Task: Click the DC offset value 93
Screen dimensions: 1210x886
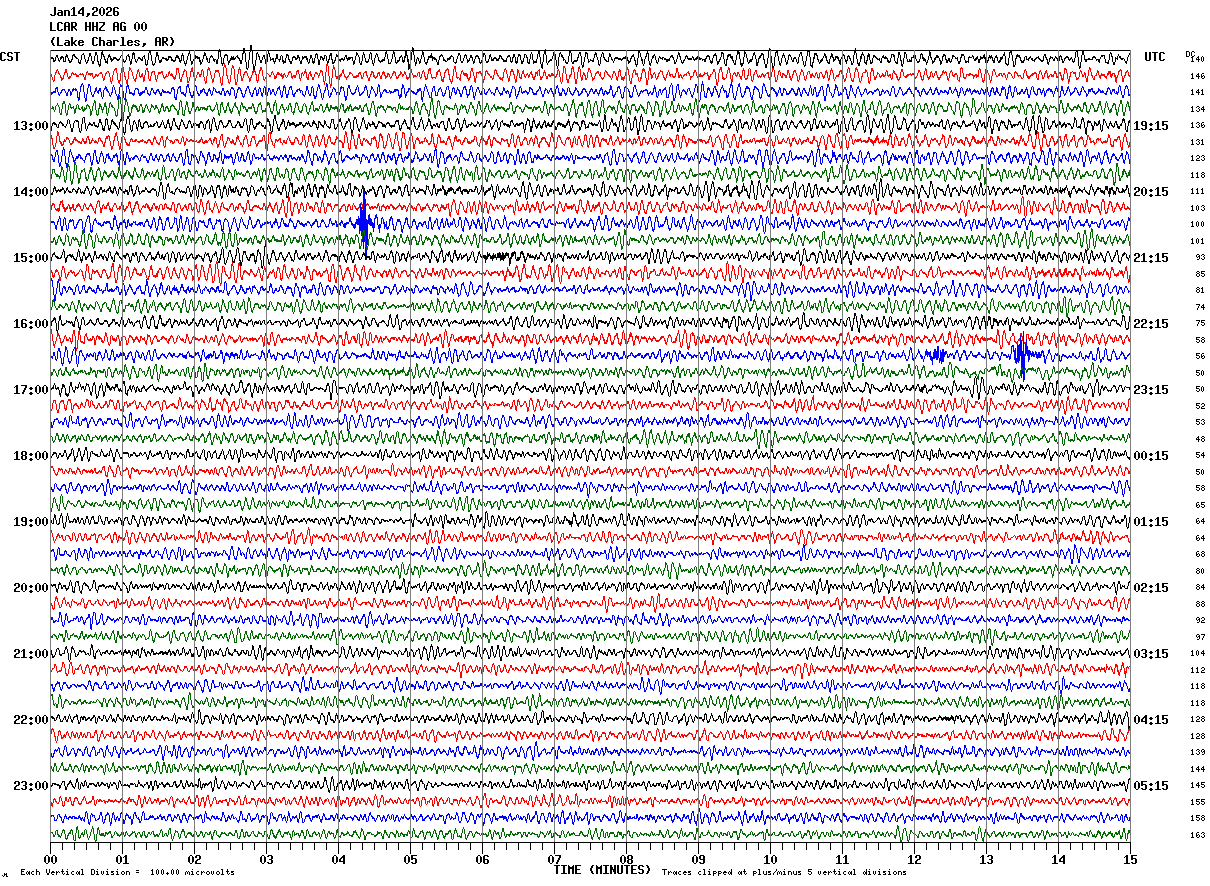Action: [x=1199, y=258]
